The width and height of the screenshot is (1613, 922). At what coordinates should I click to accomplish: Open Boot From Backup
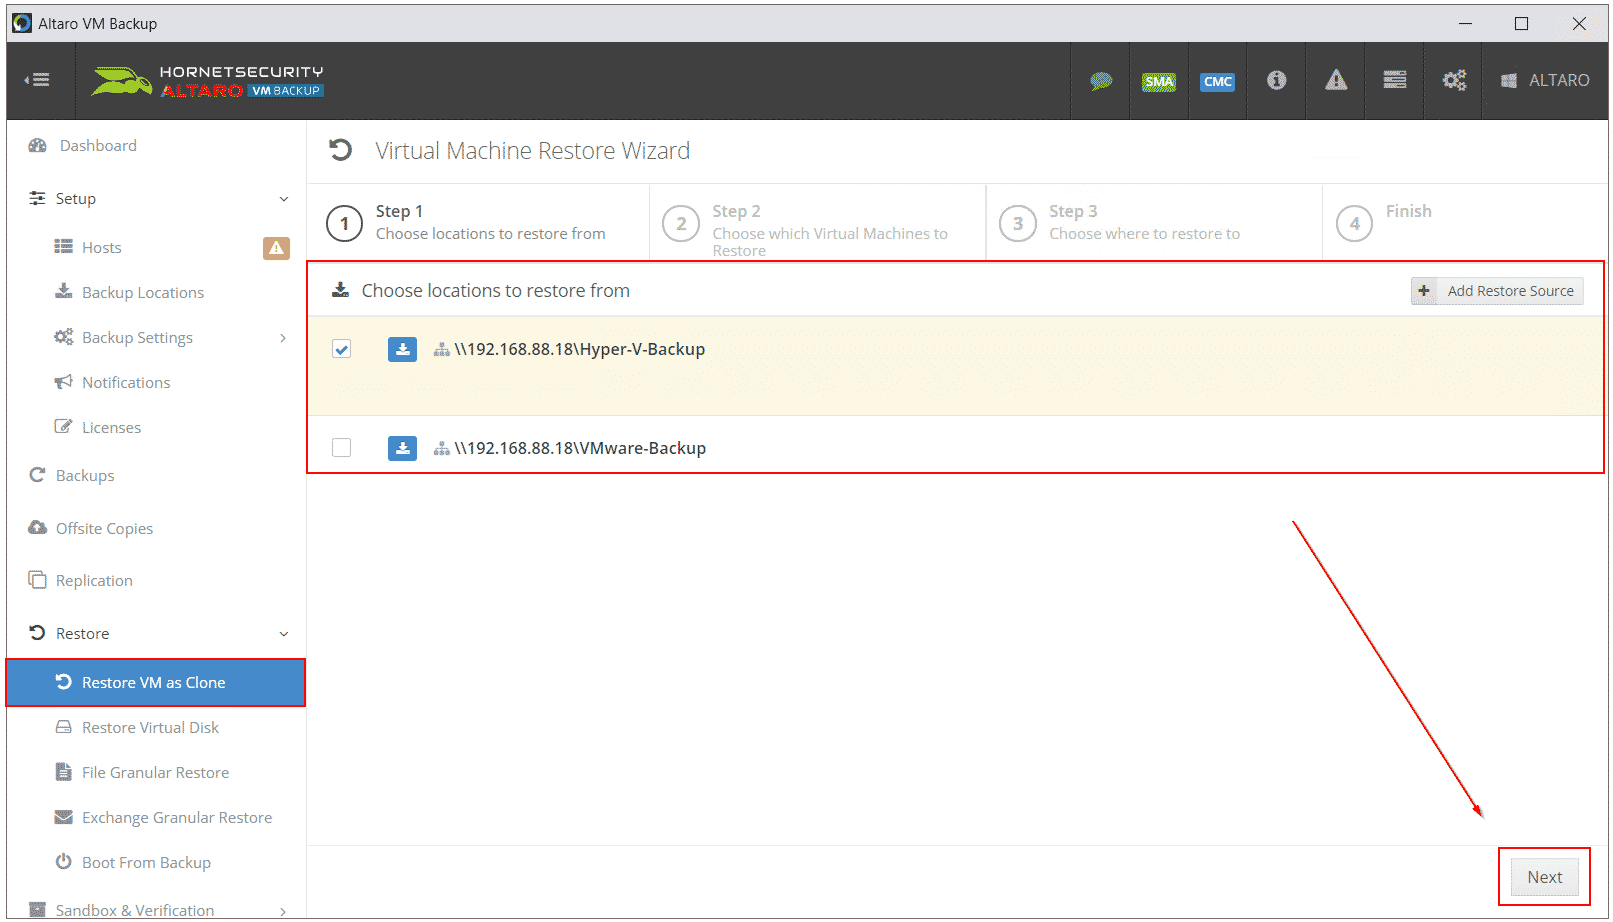(x=146, y=863)
